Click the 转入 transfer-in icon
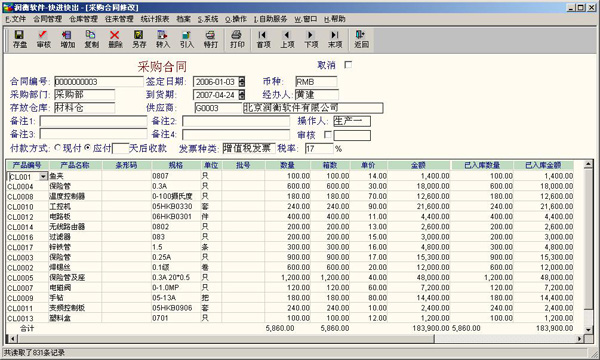This screenshot has width=600, height=360. (163, 39)
